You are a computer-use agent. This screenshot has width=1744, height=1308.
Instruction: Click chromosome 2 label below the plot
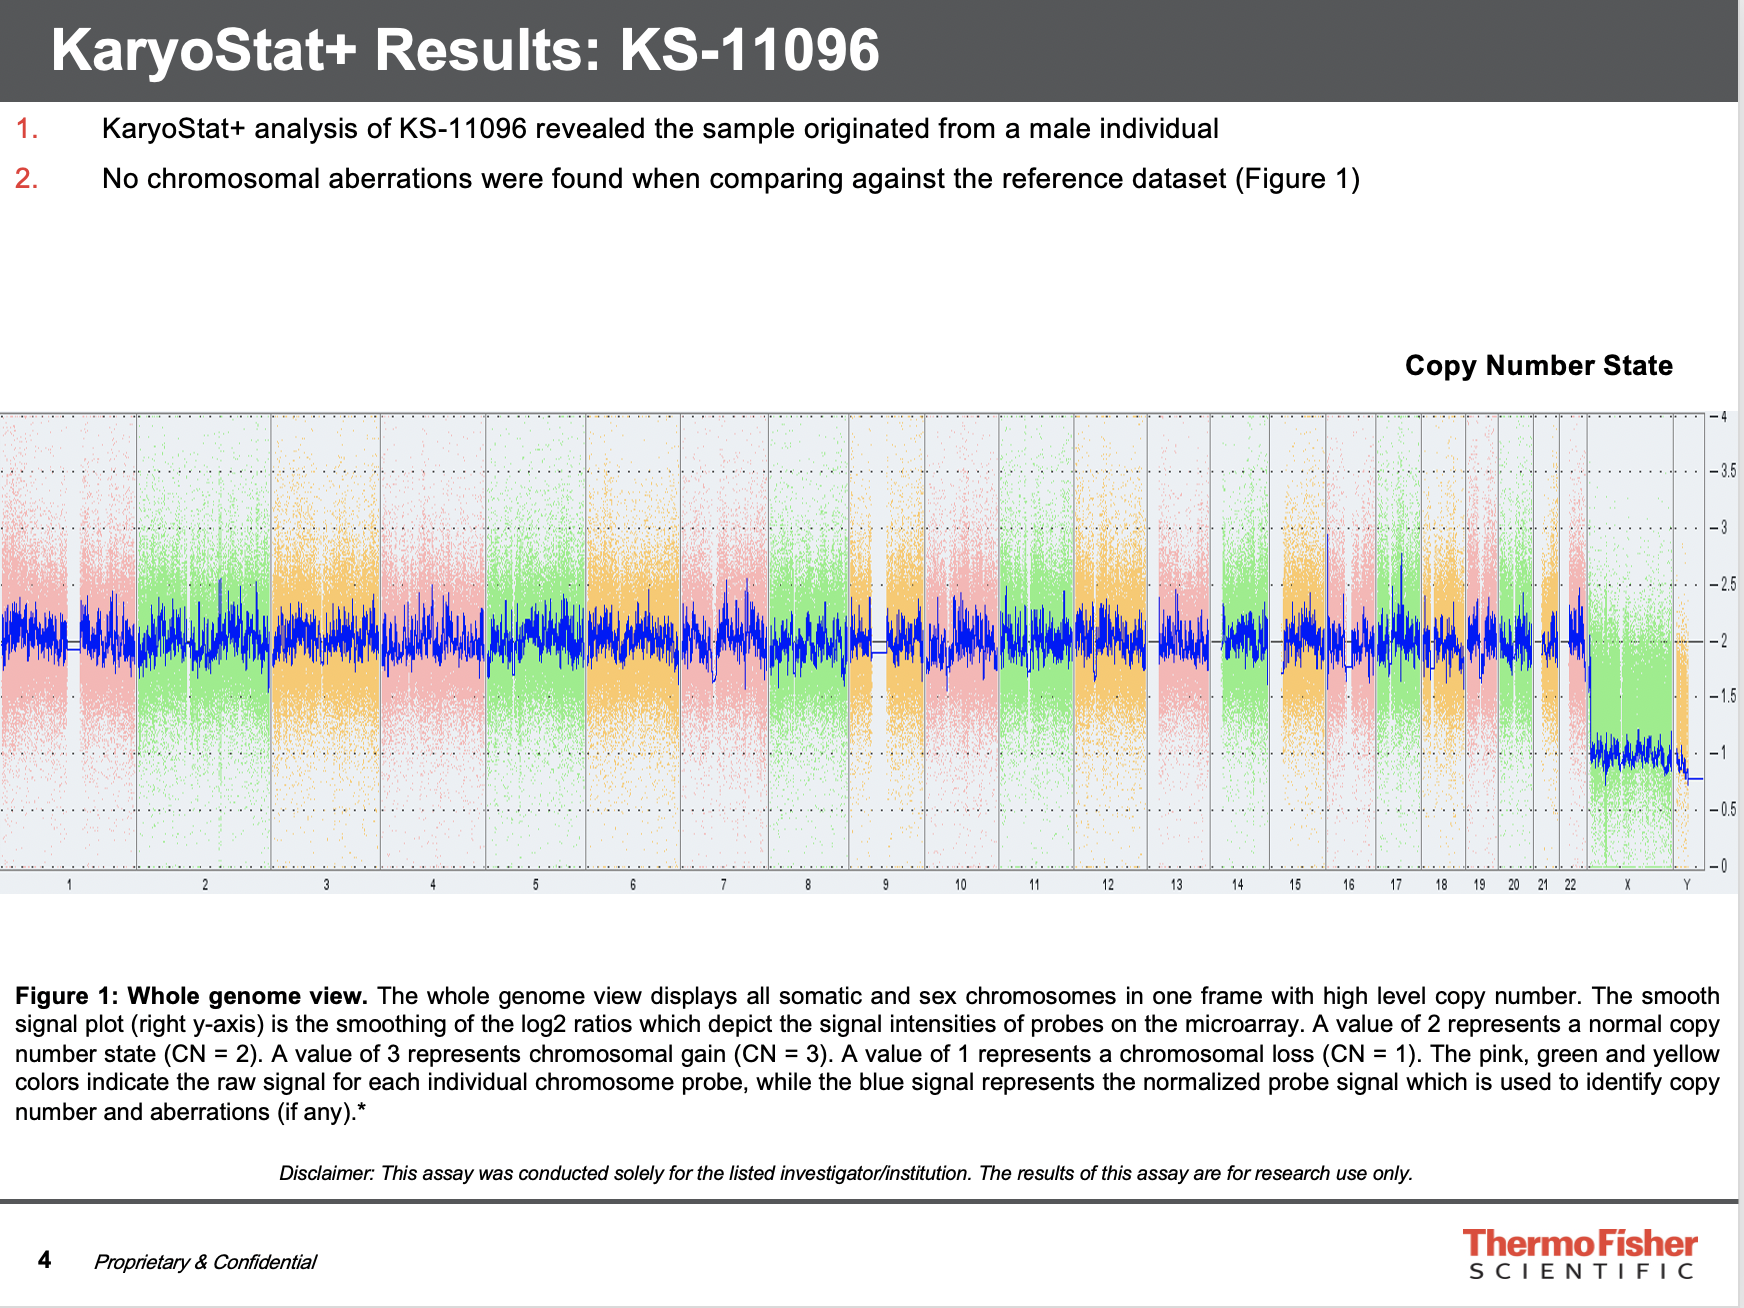pos(205,885)
